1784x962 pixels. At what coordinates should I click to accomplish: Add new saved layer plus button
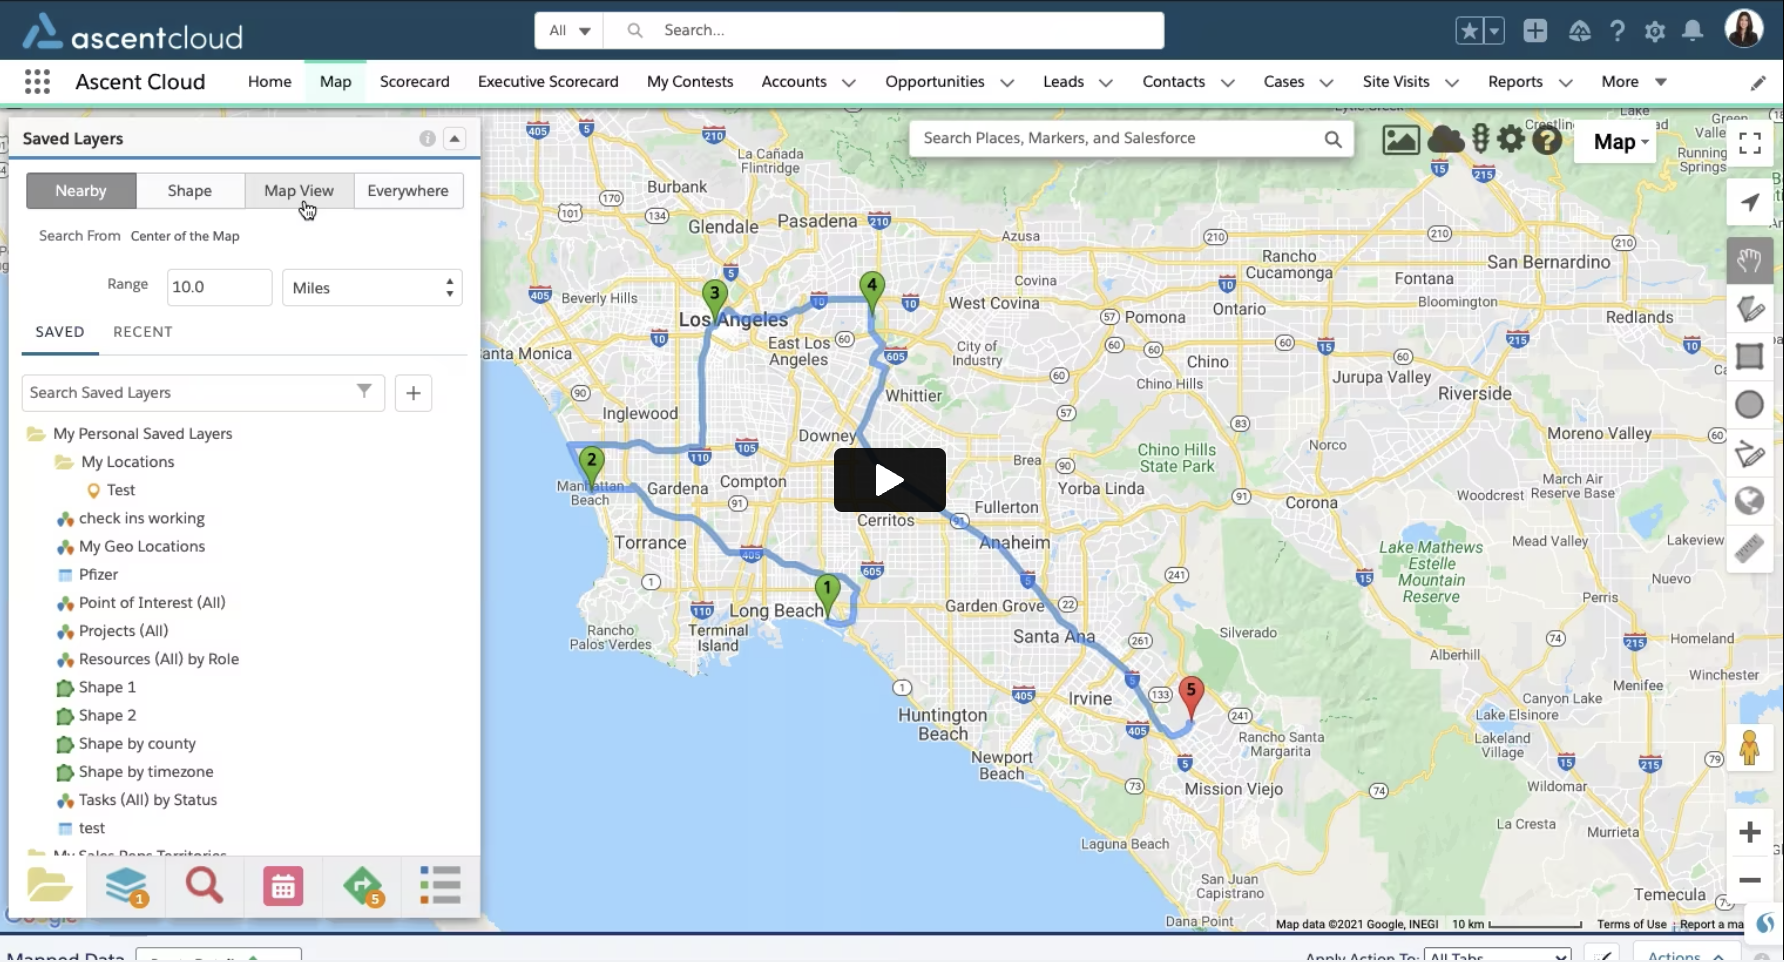pos(413,393)
